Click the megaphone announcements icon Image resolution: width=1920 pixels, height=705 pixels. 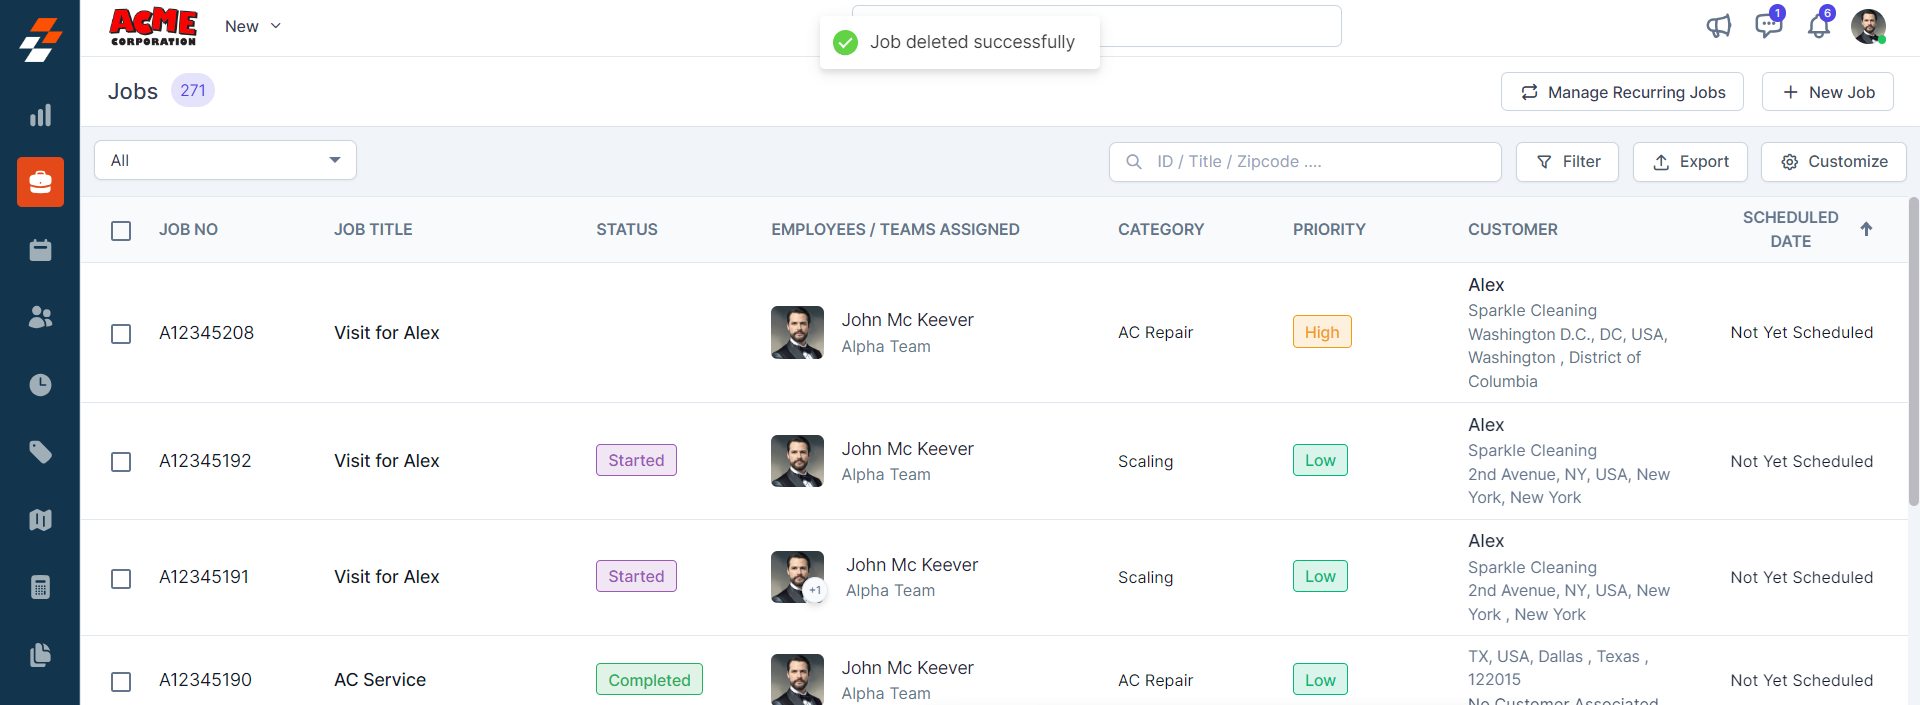pos(1718,26)
